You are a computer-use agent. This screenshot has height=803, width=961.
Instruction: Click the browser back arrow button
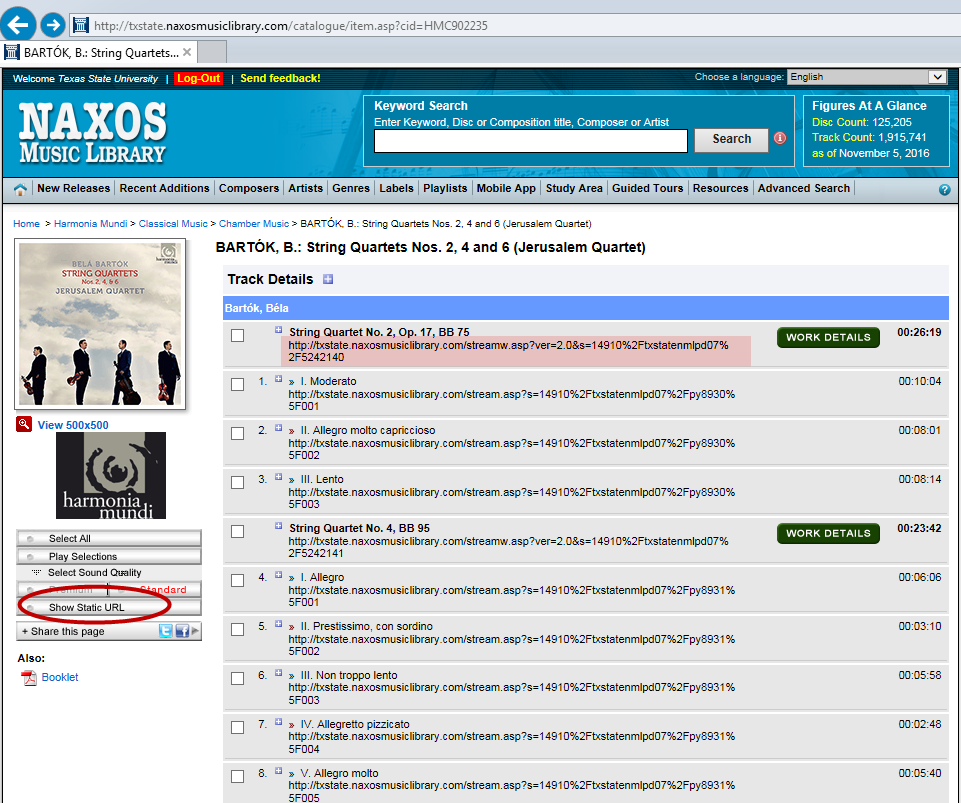(18, 25)
